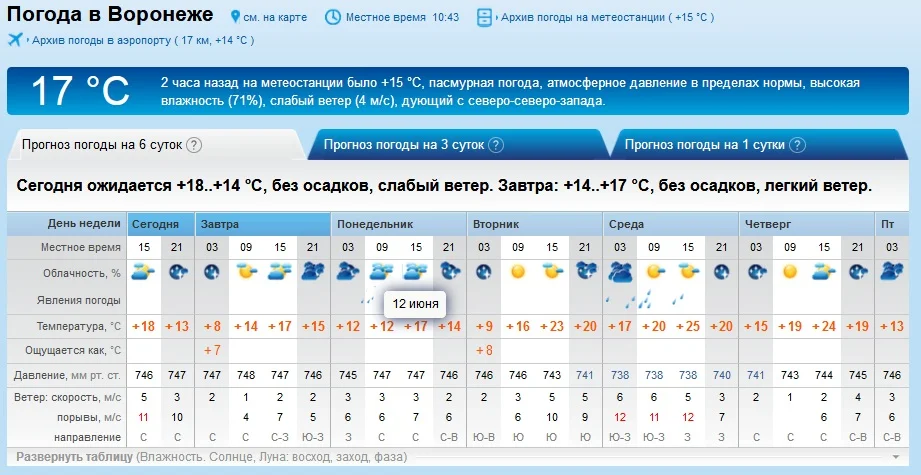Open 'Архив погоды на метеостанции' link
The width and height of the screenshot is (921, 475).
click(608, 18)
